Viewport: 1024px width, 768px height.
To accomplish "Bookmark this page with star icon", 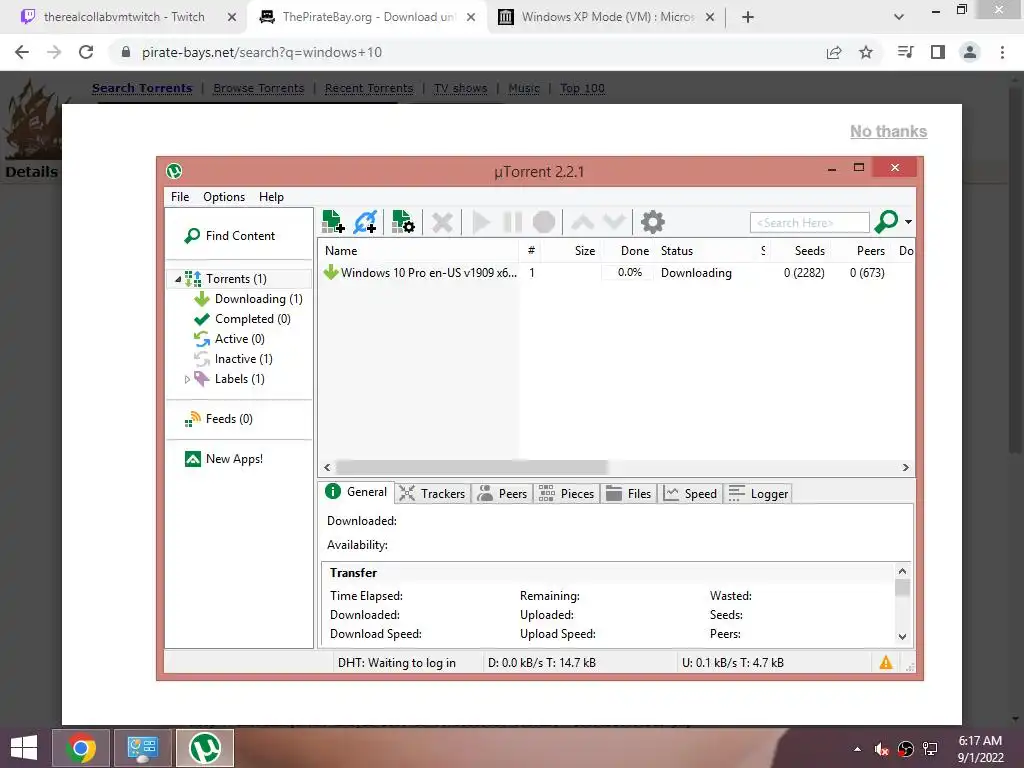I will (x=866, y=52).
